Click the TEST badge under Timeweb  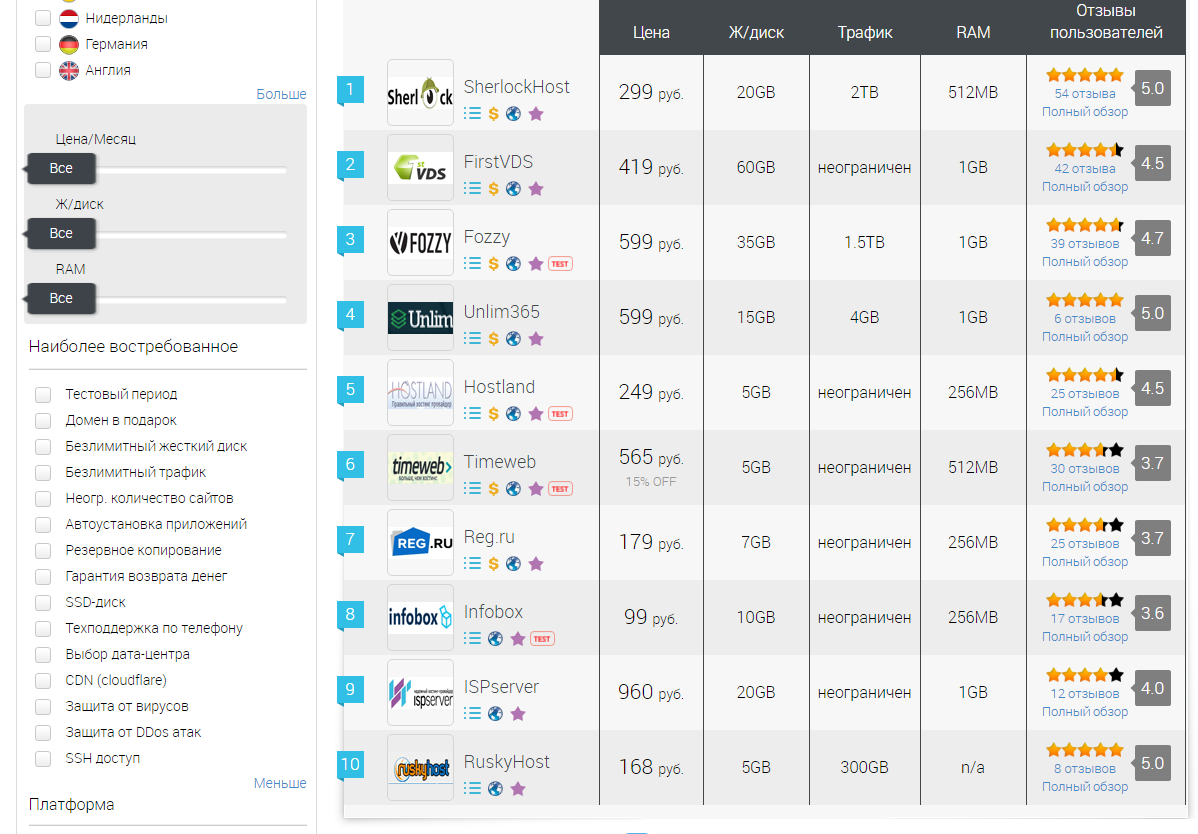[560, 488]
